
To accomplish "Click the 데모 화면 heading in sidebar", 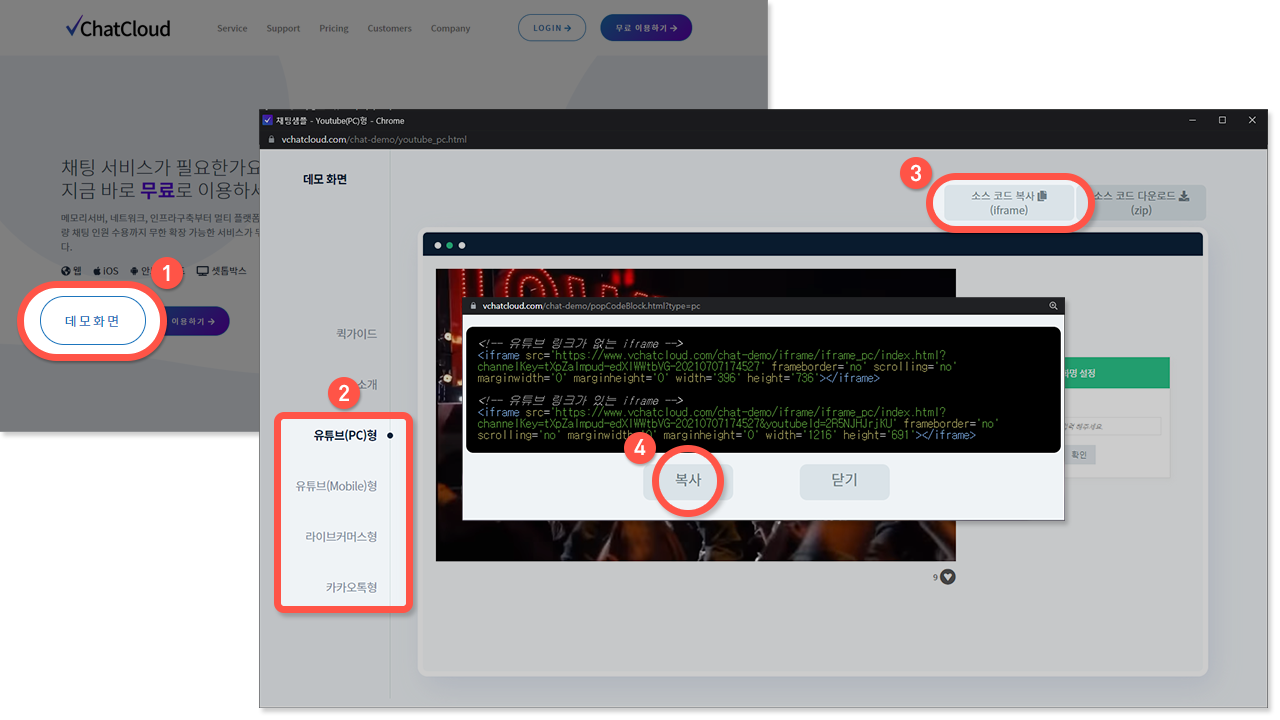I will point(325,179).
